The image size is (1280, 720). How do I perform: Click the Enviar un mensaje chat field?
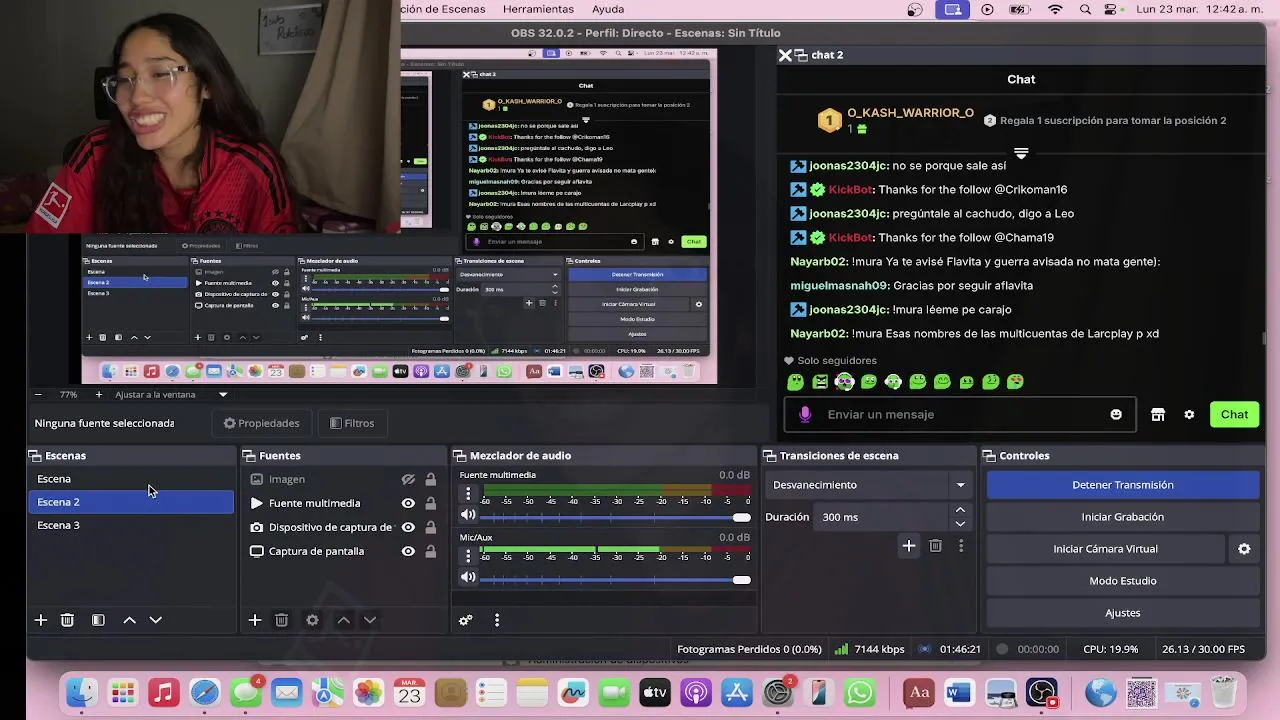(960, 414)
